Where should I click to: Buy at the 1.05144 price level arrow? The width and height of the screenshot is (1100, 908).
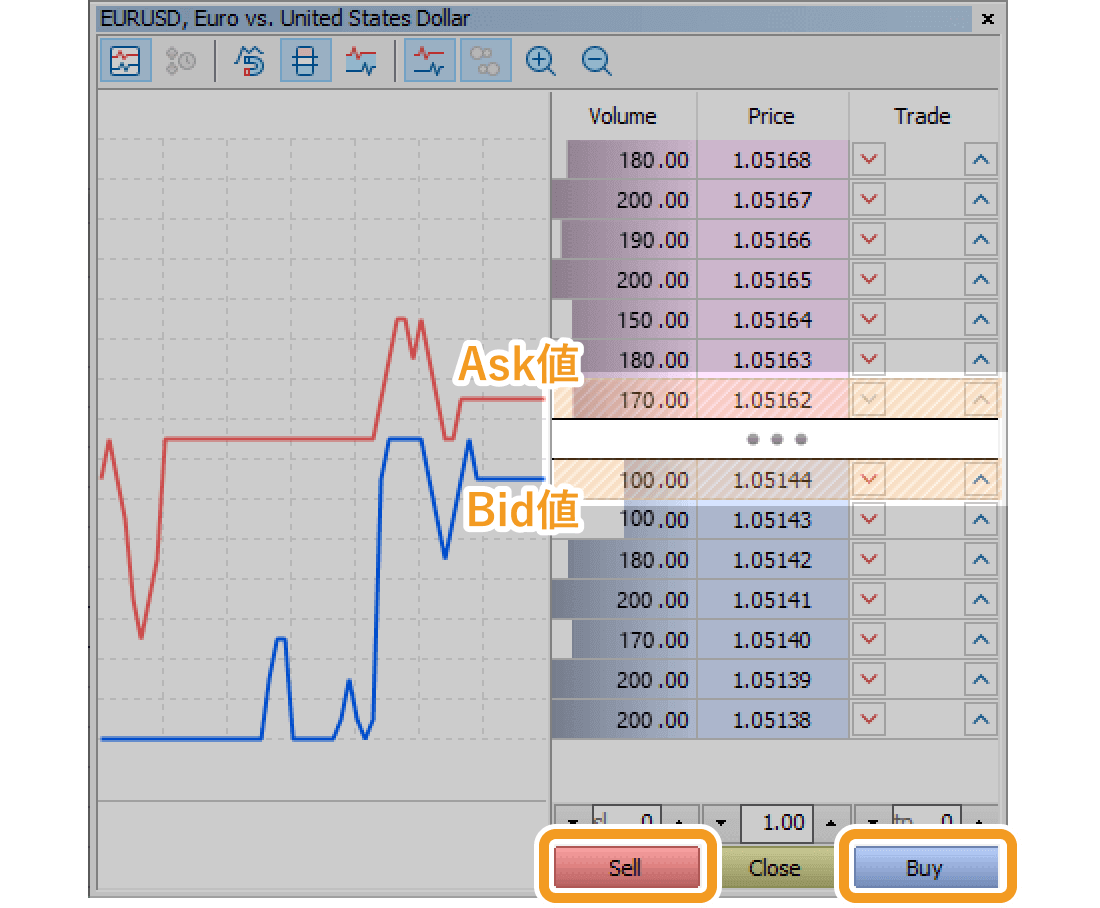point(979,479)
